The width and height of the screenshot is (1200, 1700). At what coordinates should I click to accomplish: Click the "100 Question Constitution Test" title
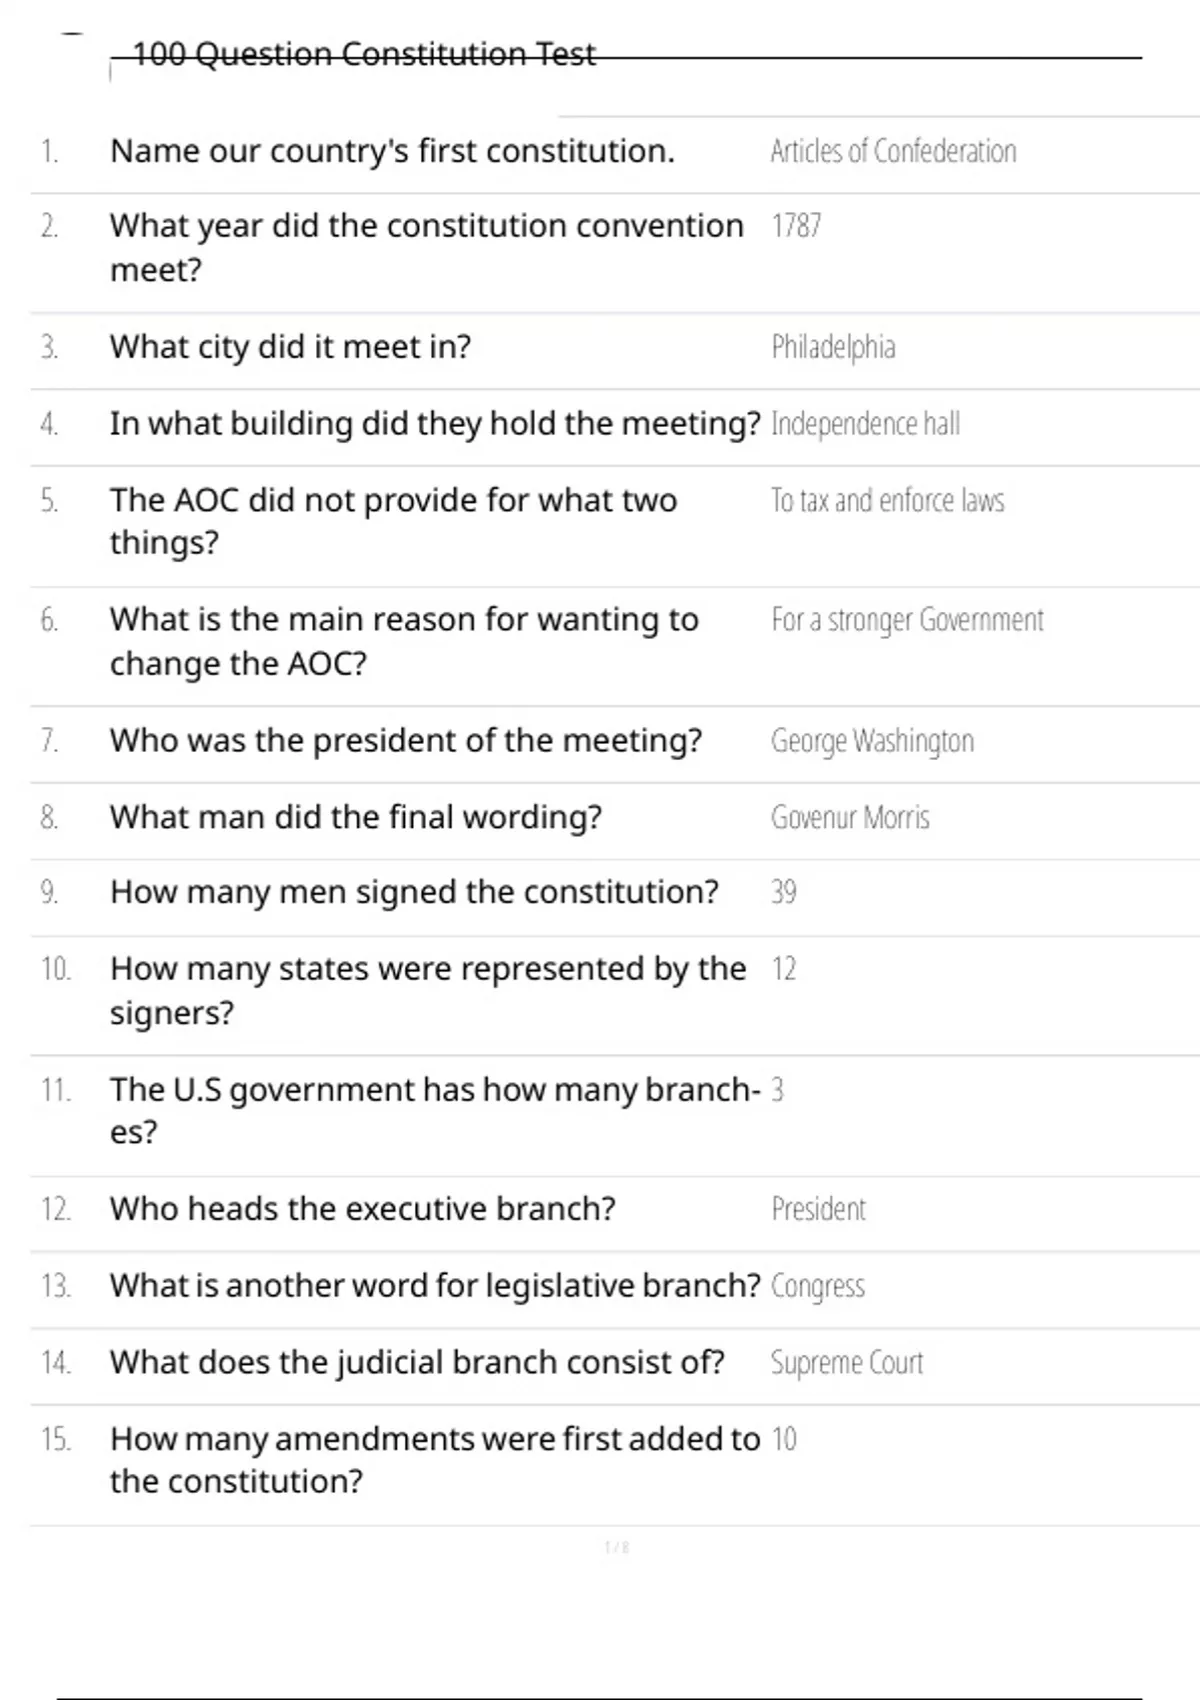point(364,54)
